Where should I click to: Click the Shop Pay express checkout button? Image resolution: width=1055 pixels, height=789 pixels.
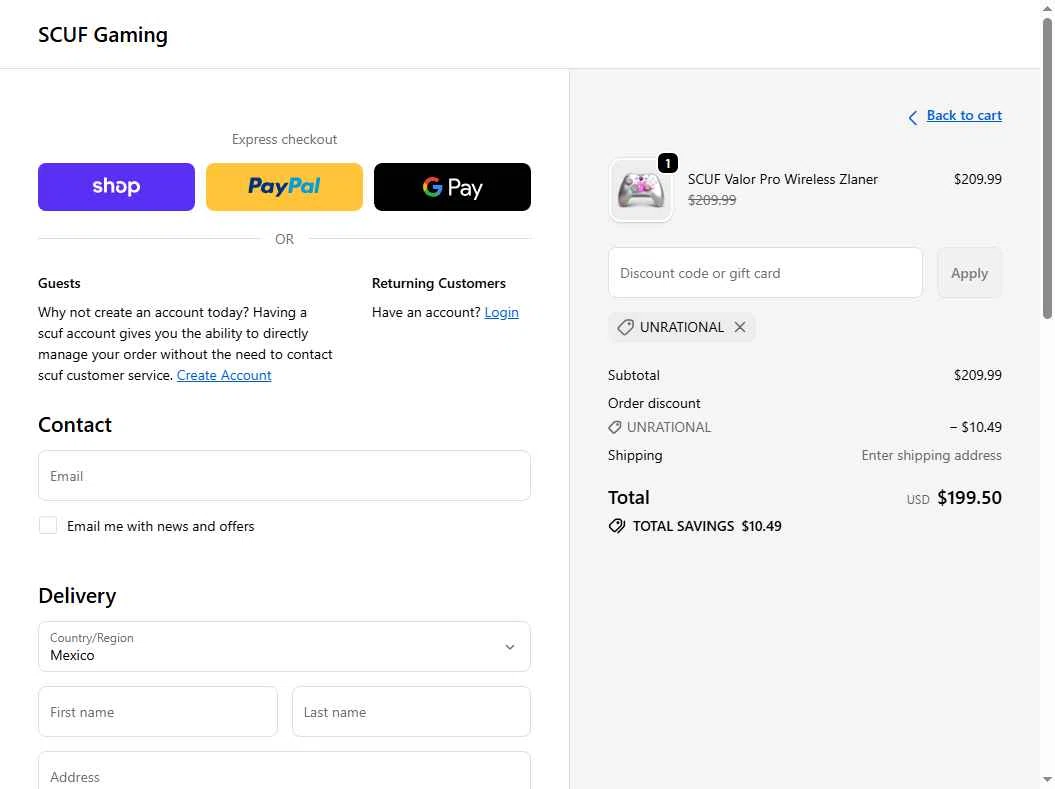pyautogui.click(x=116, y=187)
